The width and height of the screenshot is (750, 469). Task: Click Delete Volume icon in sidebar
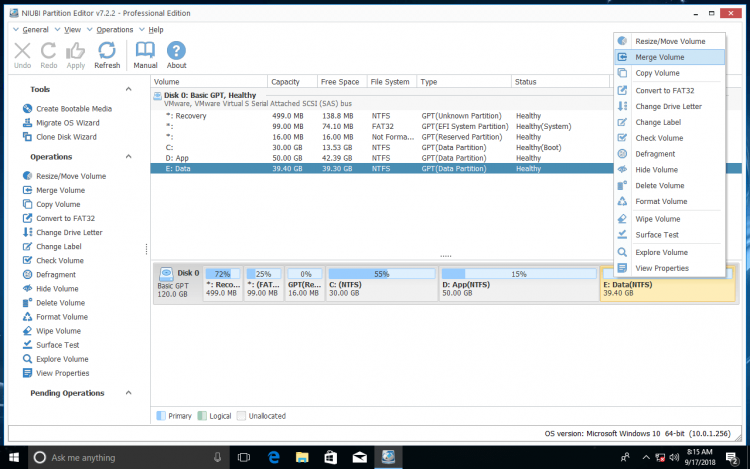pos(27,303)
